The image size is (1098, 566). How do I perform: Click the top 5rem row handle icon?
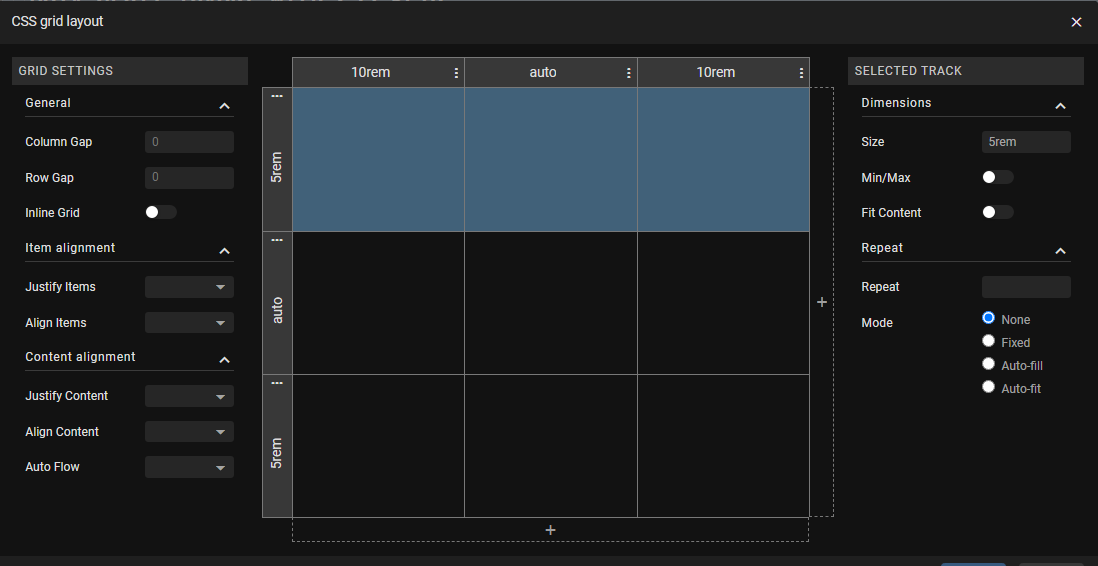(277, 96)
